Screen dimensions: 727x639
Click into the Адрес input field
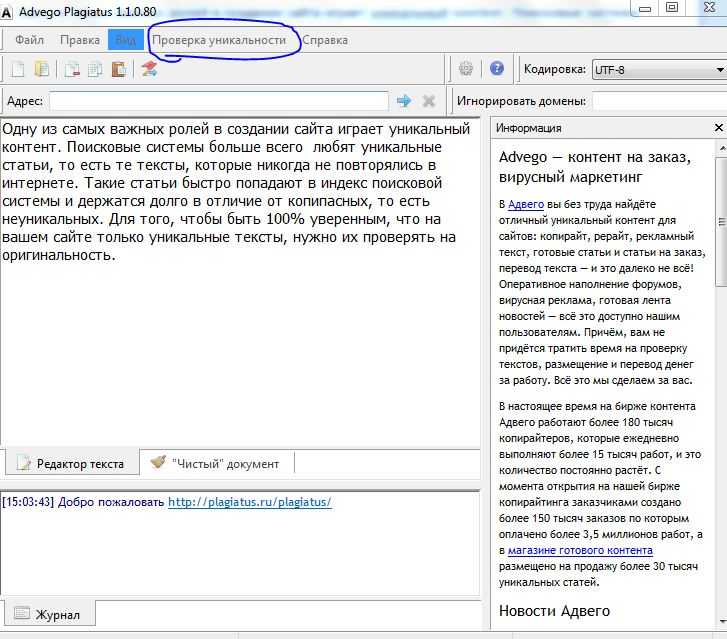219,101
